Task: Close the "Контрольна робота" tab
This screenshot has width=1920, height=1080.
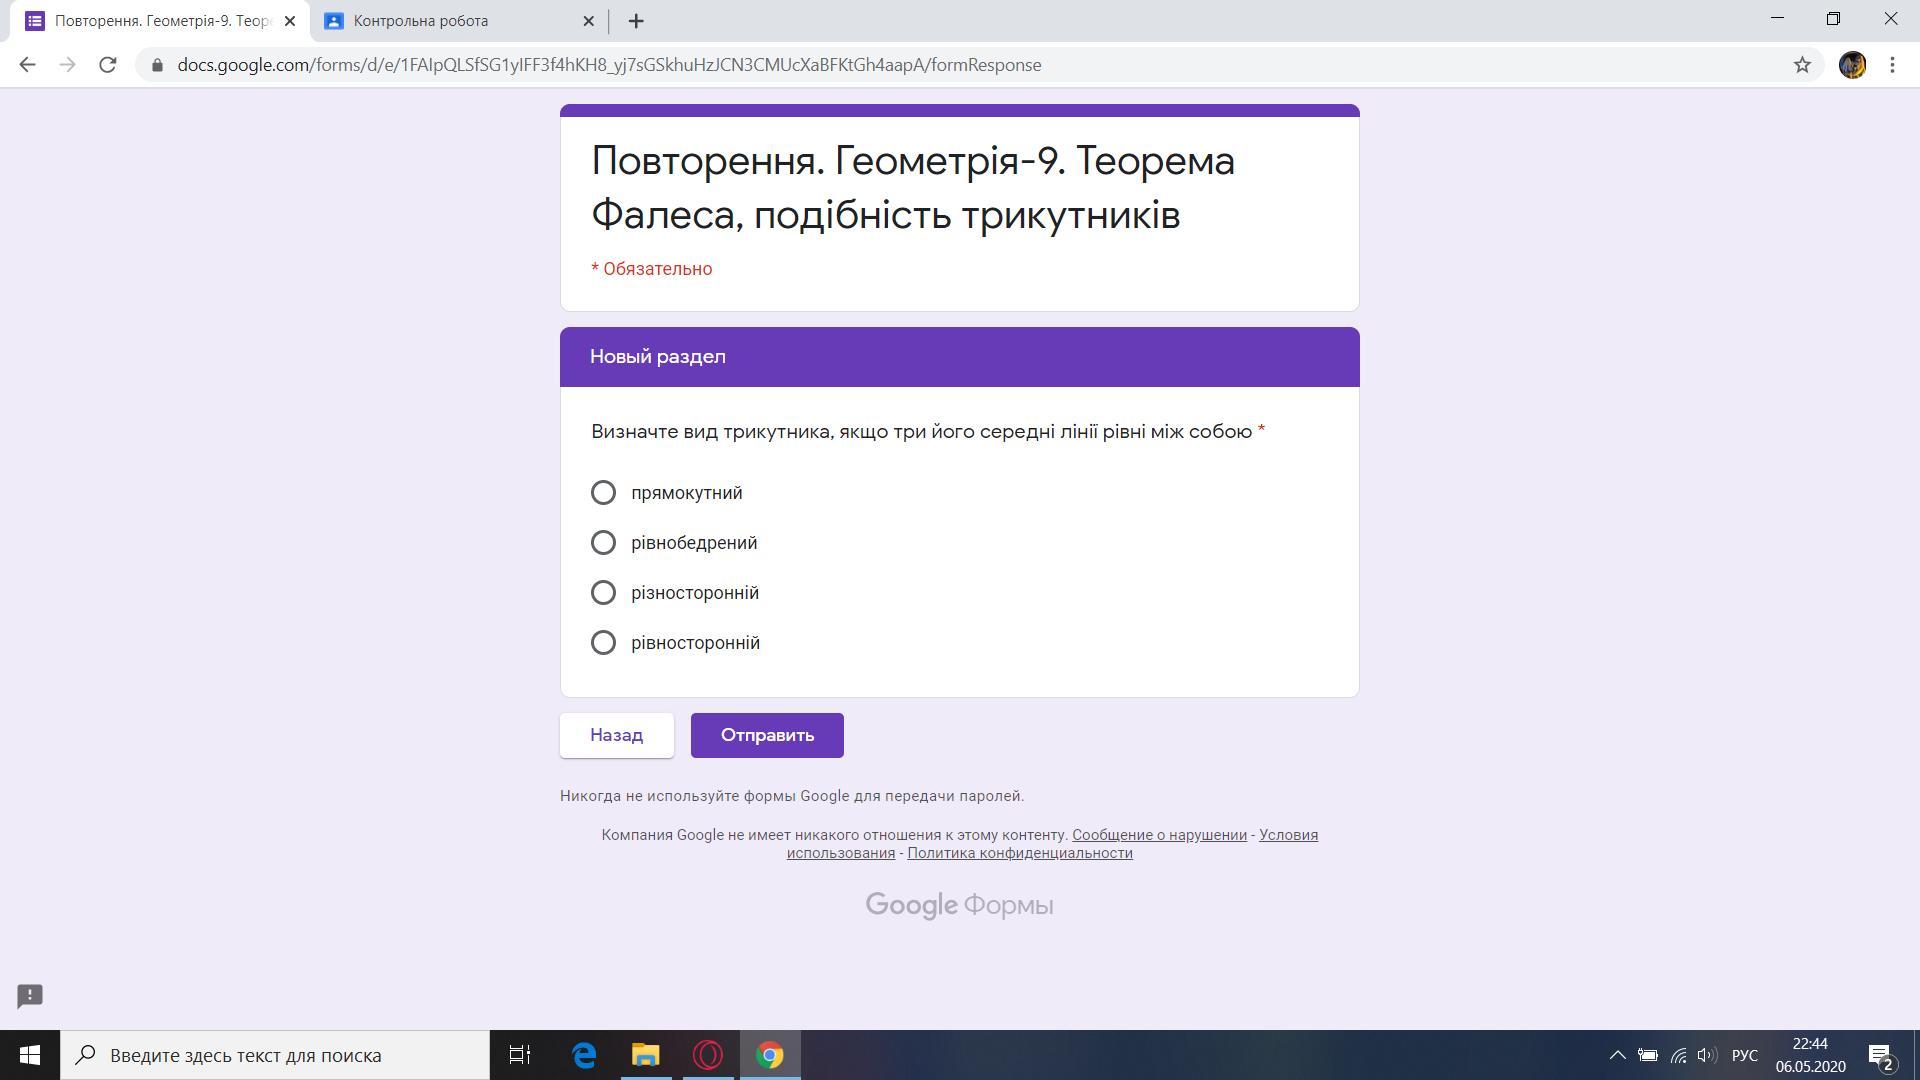Action: (x=588, y=21)
